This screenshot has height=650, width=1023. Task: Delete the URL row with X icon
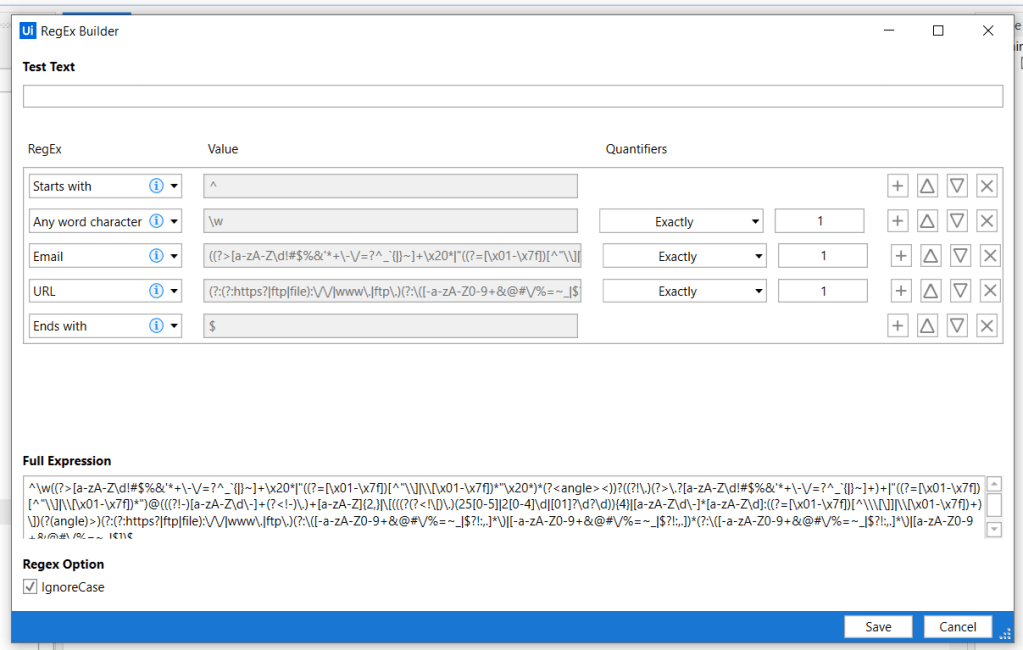point(990,291)
